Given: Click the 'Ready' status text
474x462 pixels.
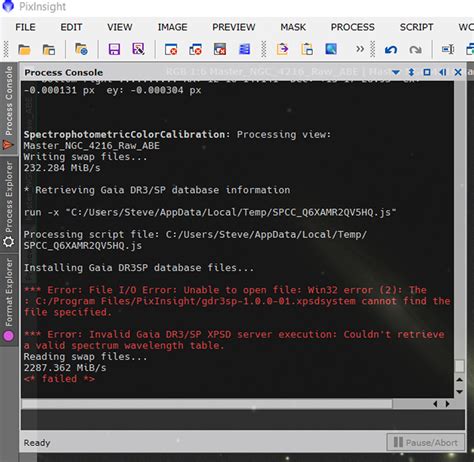Looking at the screenshot, I should pos(37,443).
